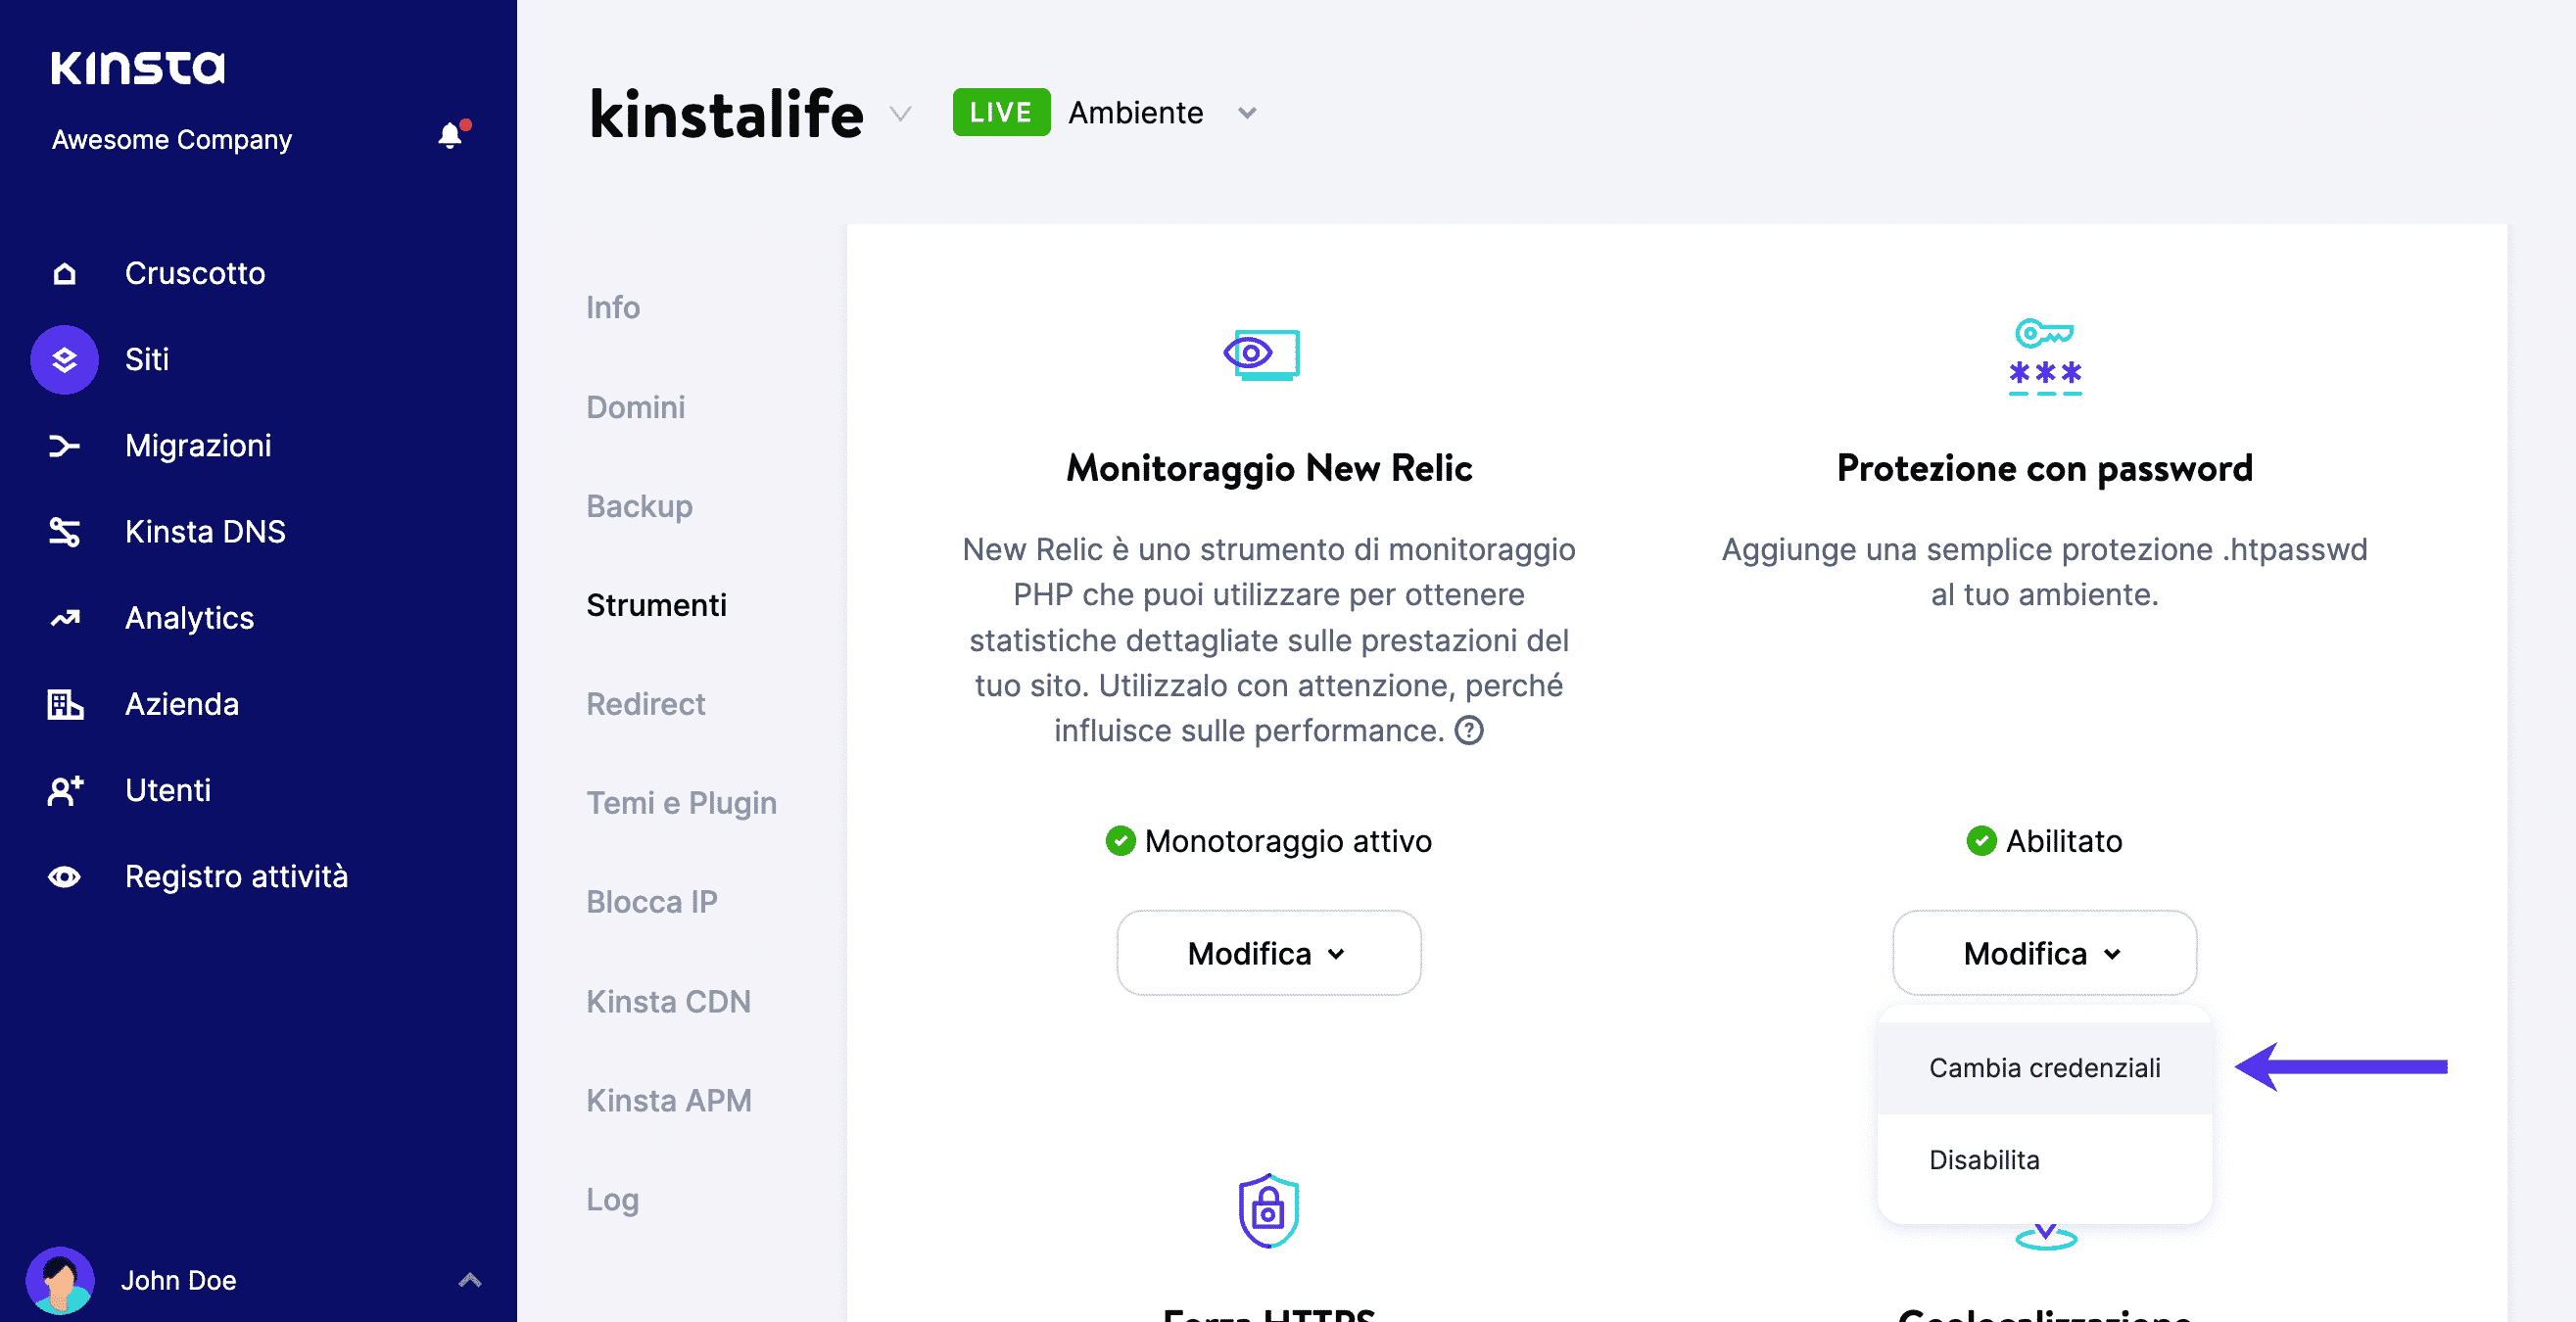The height and width of the screenshot is (1322, 2576).
Task: Open Azienda page
Action: pyautogui.click(x=182, y=704)
